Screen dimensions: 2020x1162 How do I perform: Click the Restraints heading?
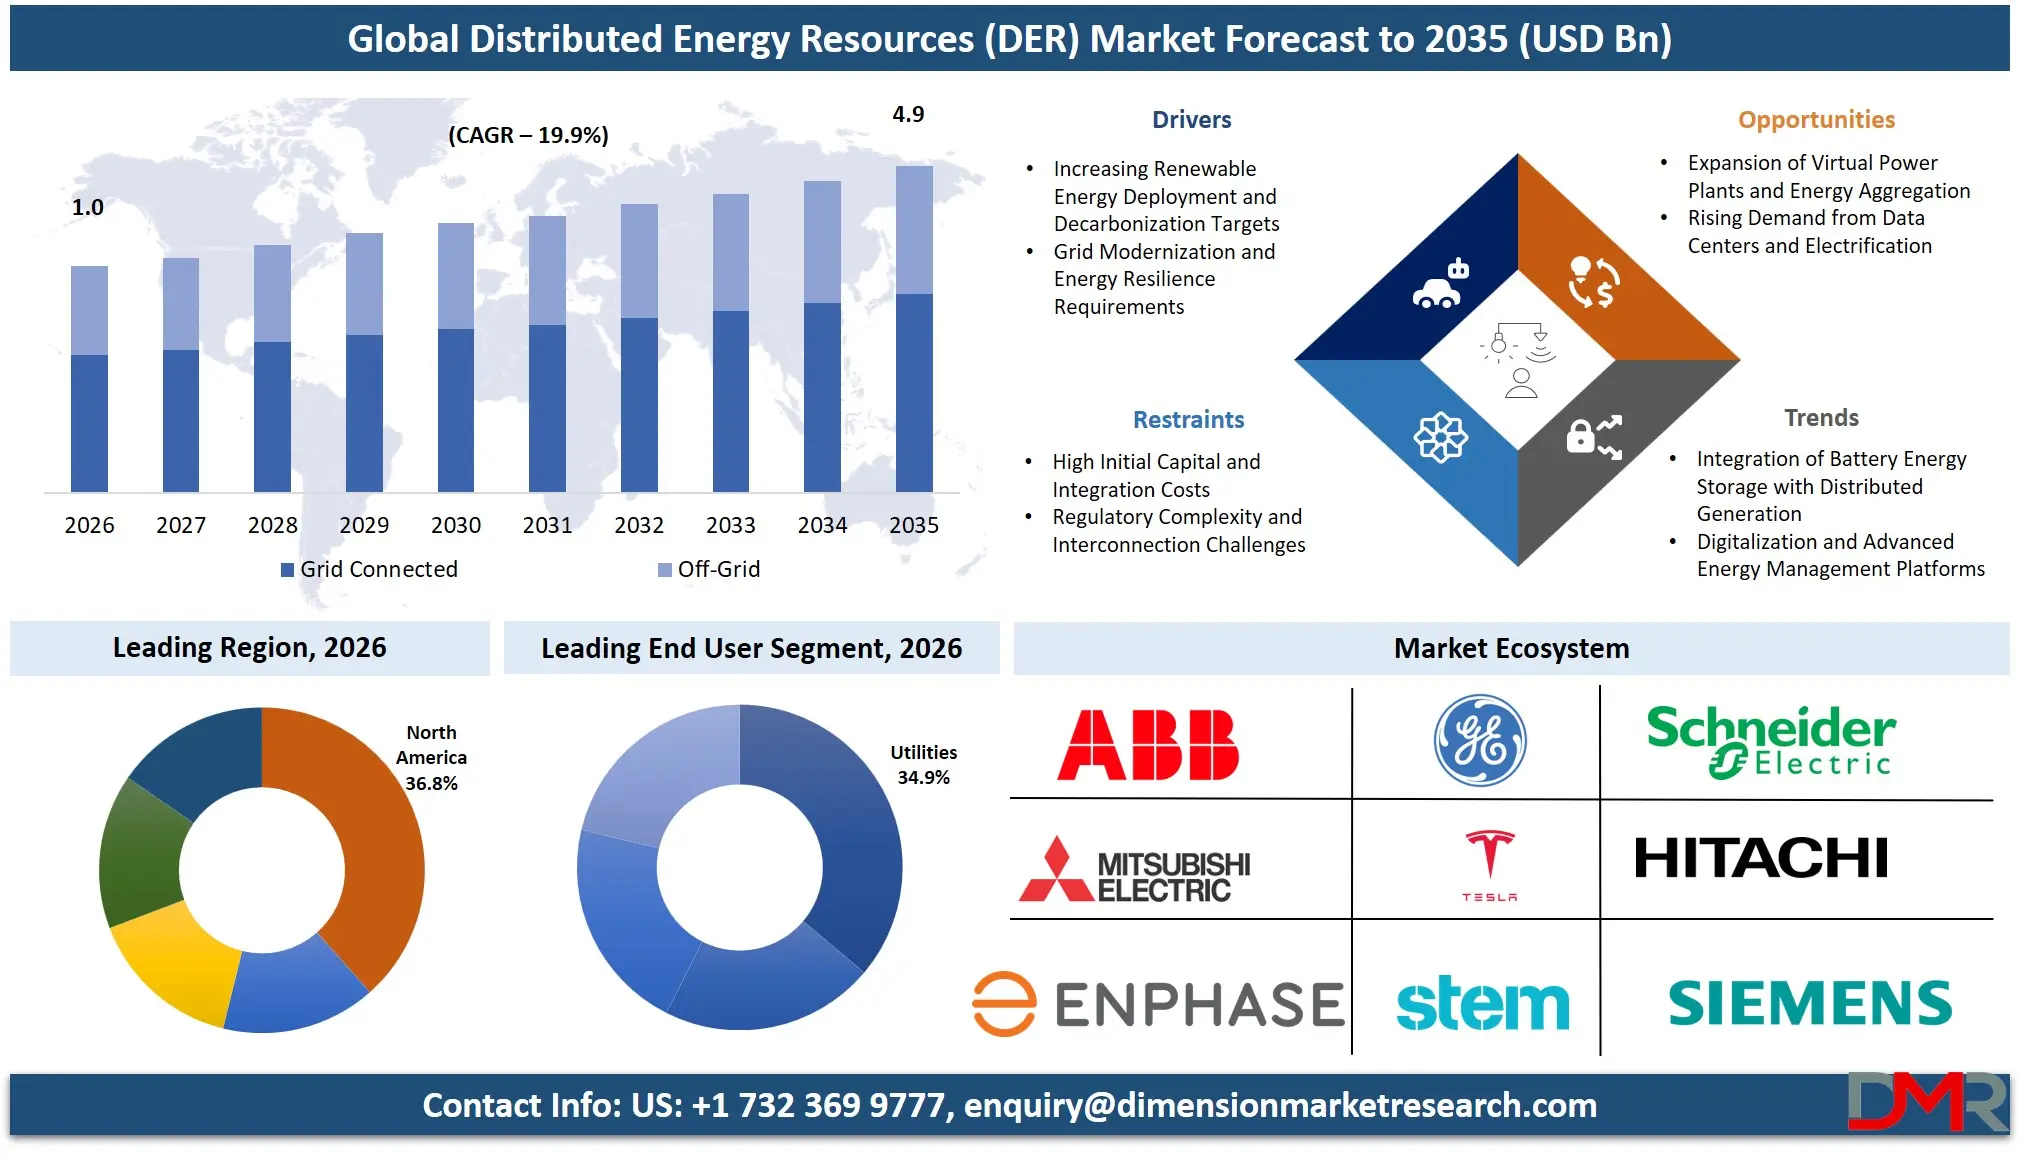click(1188, 420)
